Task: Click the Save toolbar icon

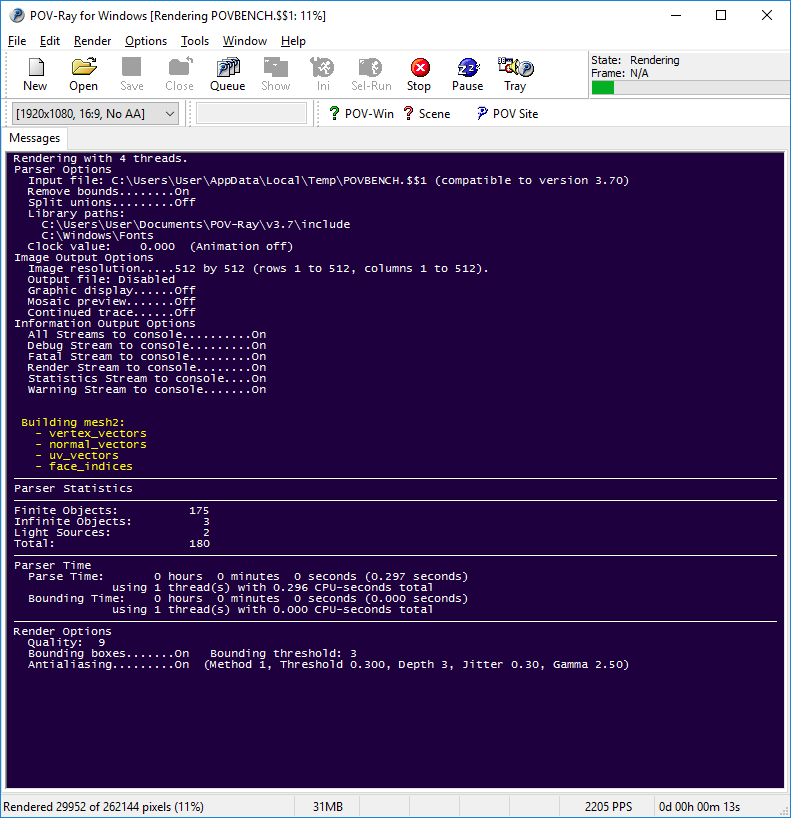Action: [x=131, y=75]
